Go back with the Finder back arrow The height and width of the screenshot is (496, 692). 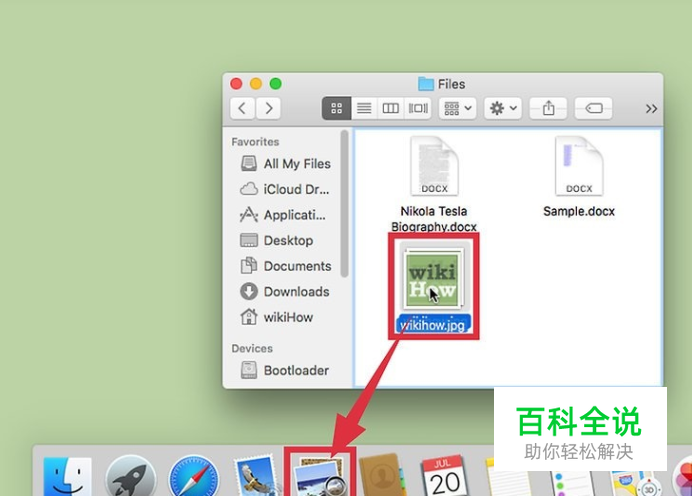242,108
